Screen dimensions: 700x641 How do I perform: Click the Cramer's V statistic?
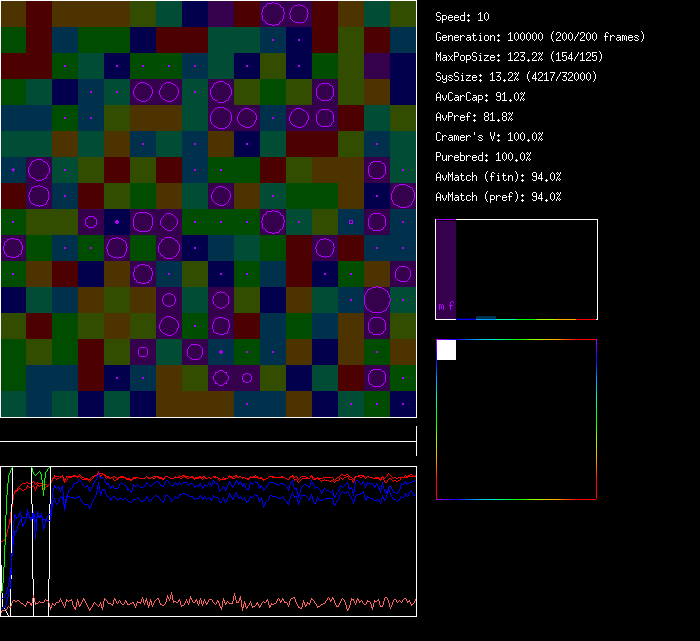pos(490,137)
